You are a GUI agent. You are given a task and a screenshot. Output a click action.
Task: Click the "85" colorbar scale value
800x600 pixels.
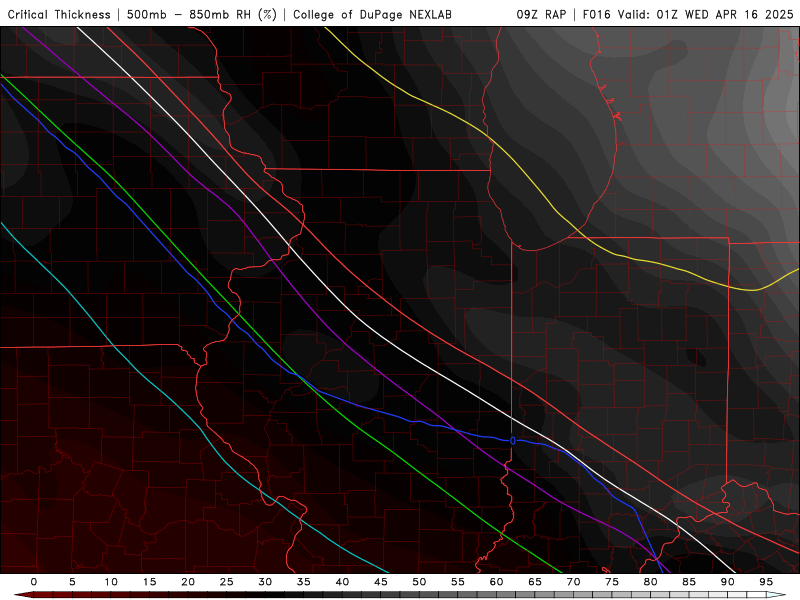(x=689, y=582)
